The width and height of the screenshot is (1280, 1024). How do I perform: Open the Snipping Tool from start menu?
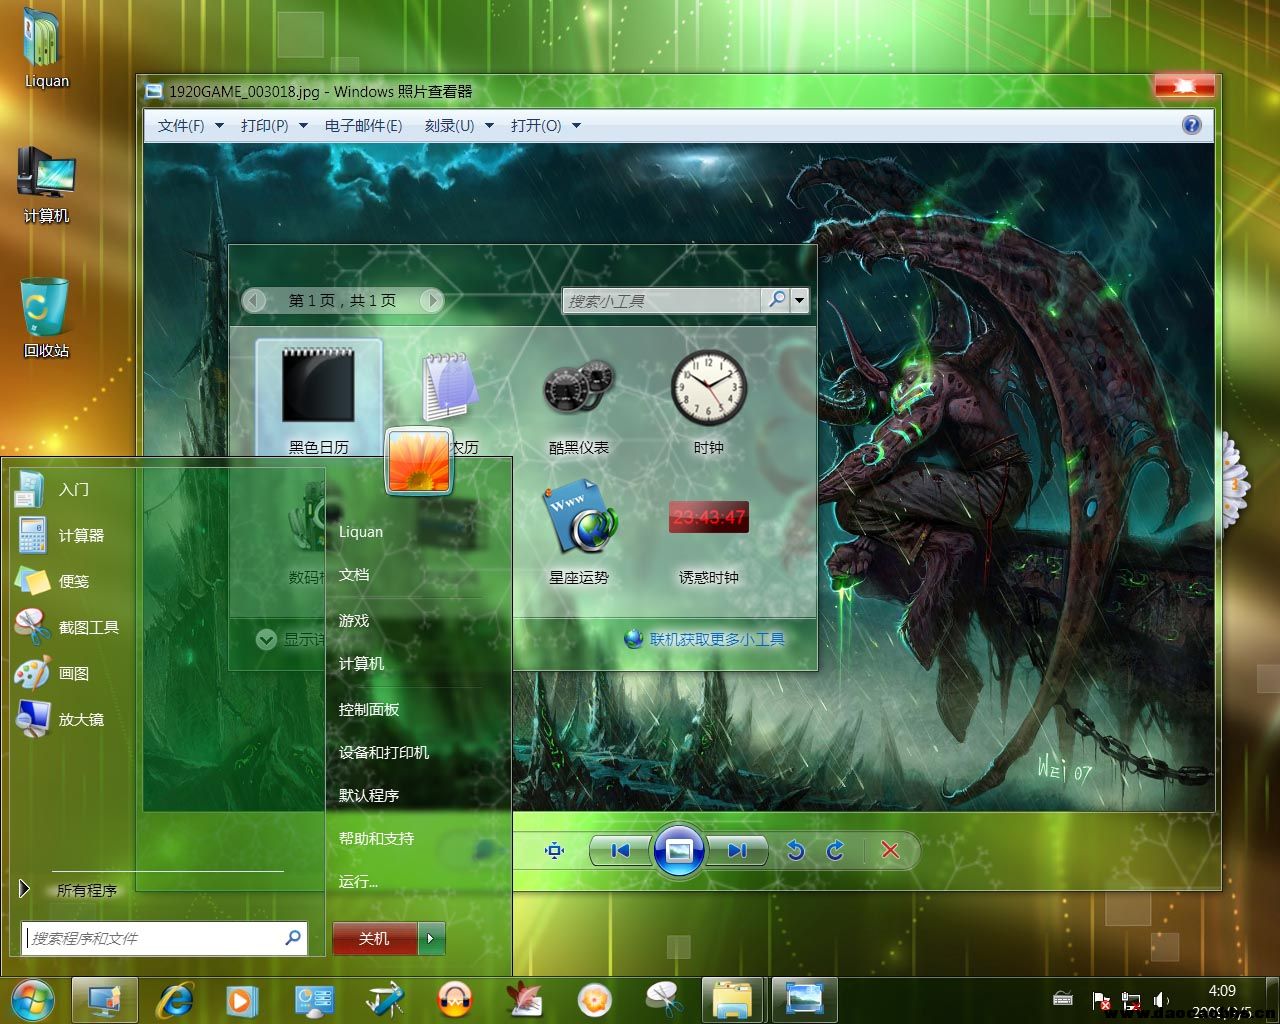click(x=88, y=627)
